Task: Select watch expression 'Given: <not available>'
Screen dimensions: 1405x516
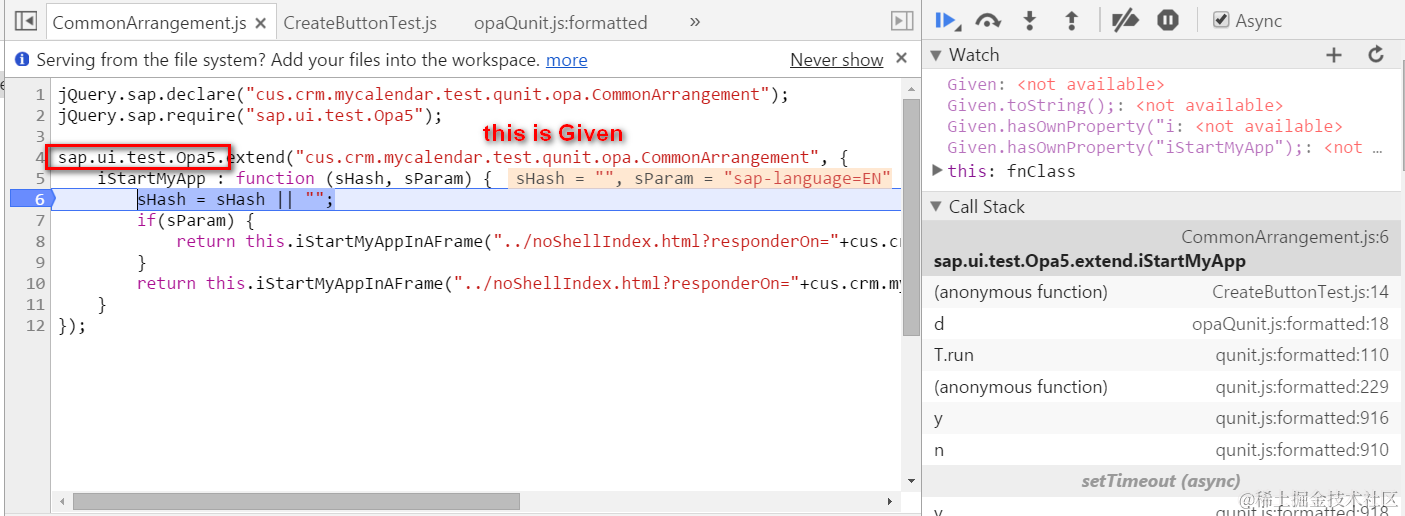Action: coord(1056,84)
